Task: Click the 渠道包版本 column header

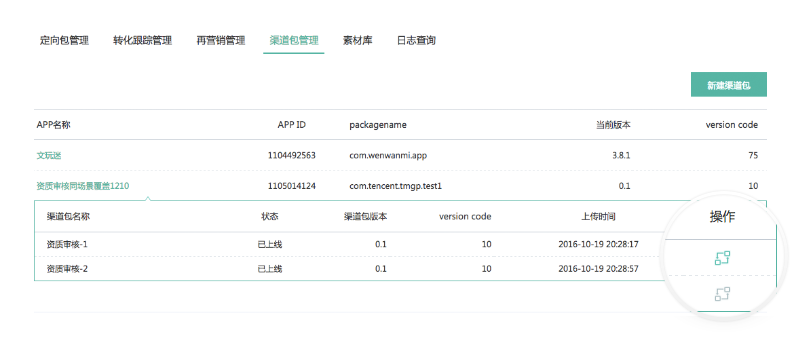Action: pos(366,217)
